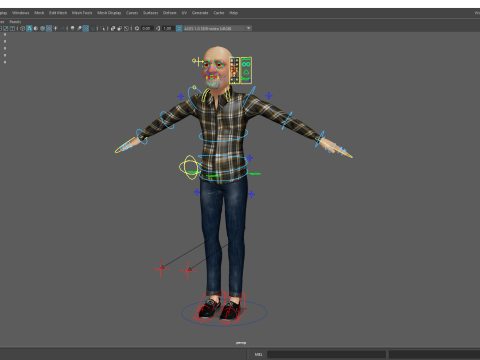Viewport: 480px width, 360px height.
Task: Open the ACES 1.0 SDR-video dropdown
Action: [217, 28]
